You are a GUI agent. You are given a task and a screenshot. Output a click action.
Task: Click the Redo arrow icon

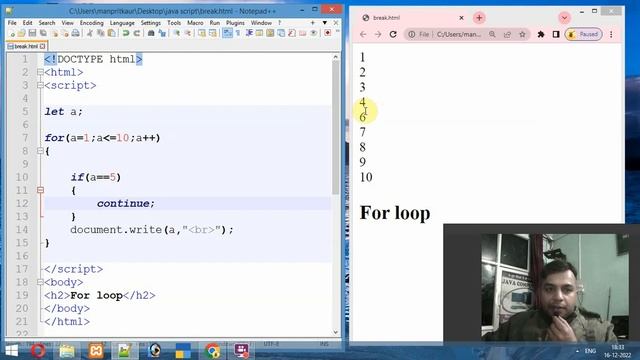click(137, 33)
